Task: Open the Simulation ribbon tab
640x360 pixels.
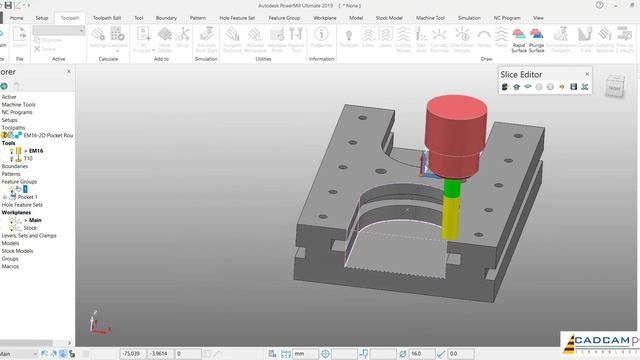Action: [x=469, y=18]
